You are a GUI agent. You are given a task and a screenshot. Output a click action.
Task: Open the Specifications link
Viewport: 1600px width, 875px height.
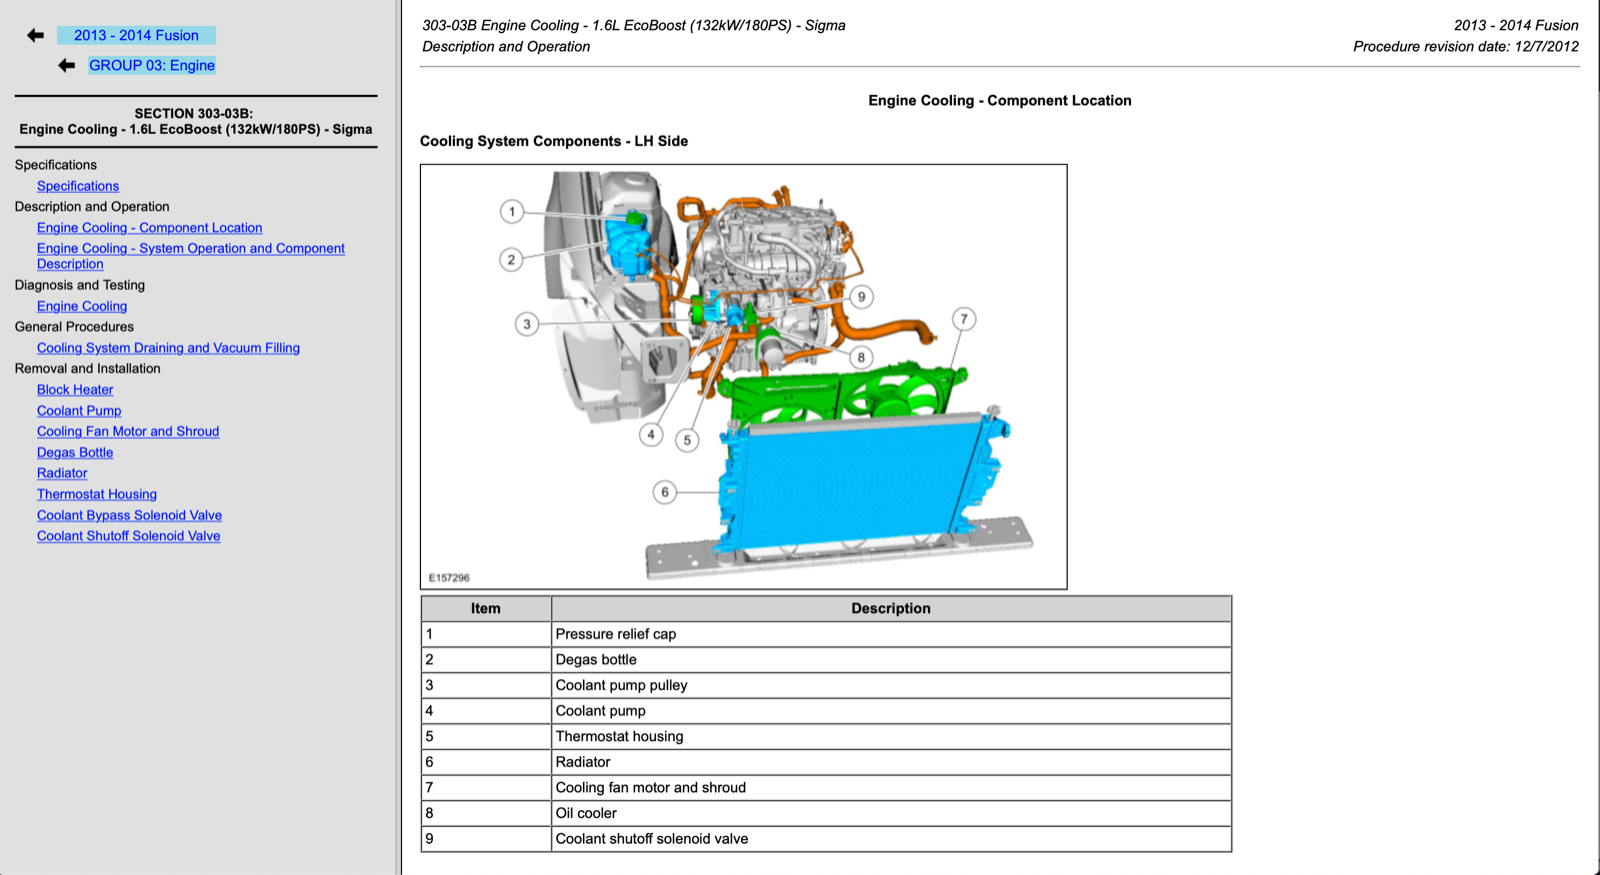(x=78, y=186)
